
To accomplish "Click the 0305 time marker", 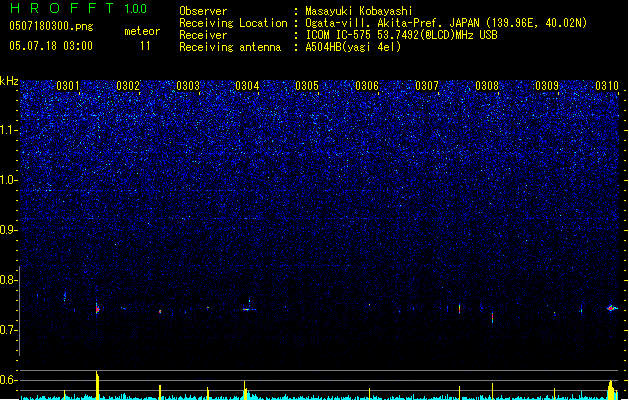I will (x=307, y=86).
